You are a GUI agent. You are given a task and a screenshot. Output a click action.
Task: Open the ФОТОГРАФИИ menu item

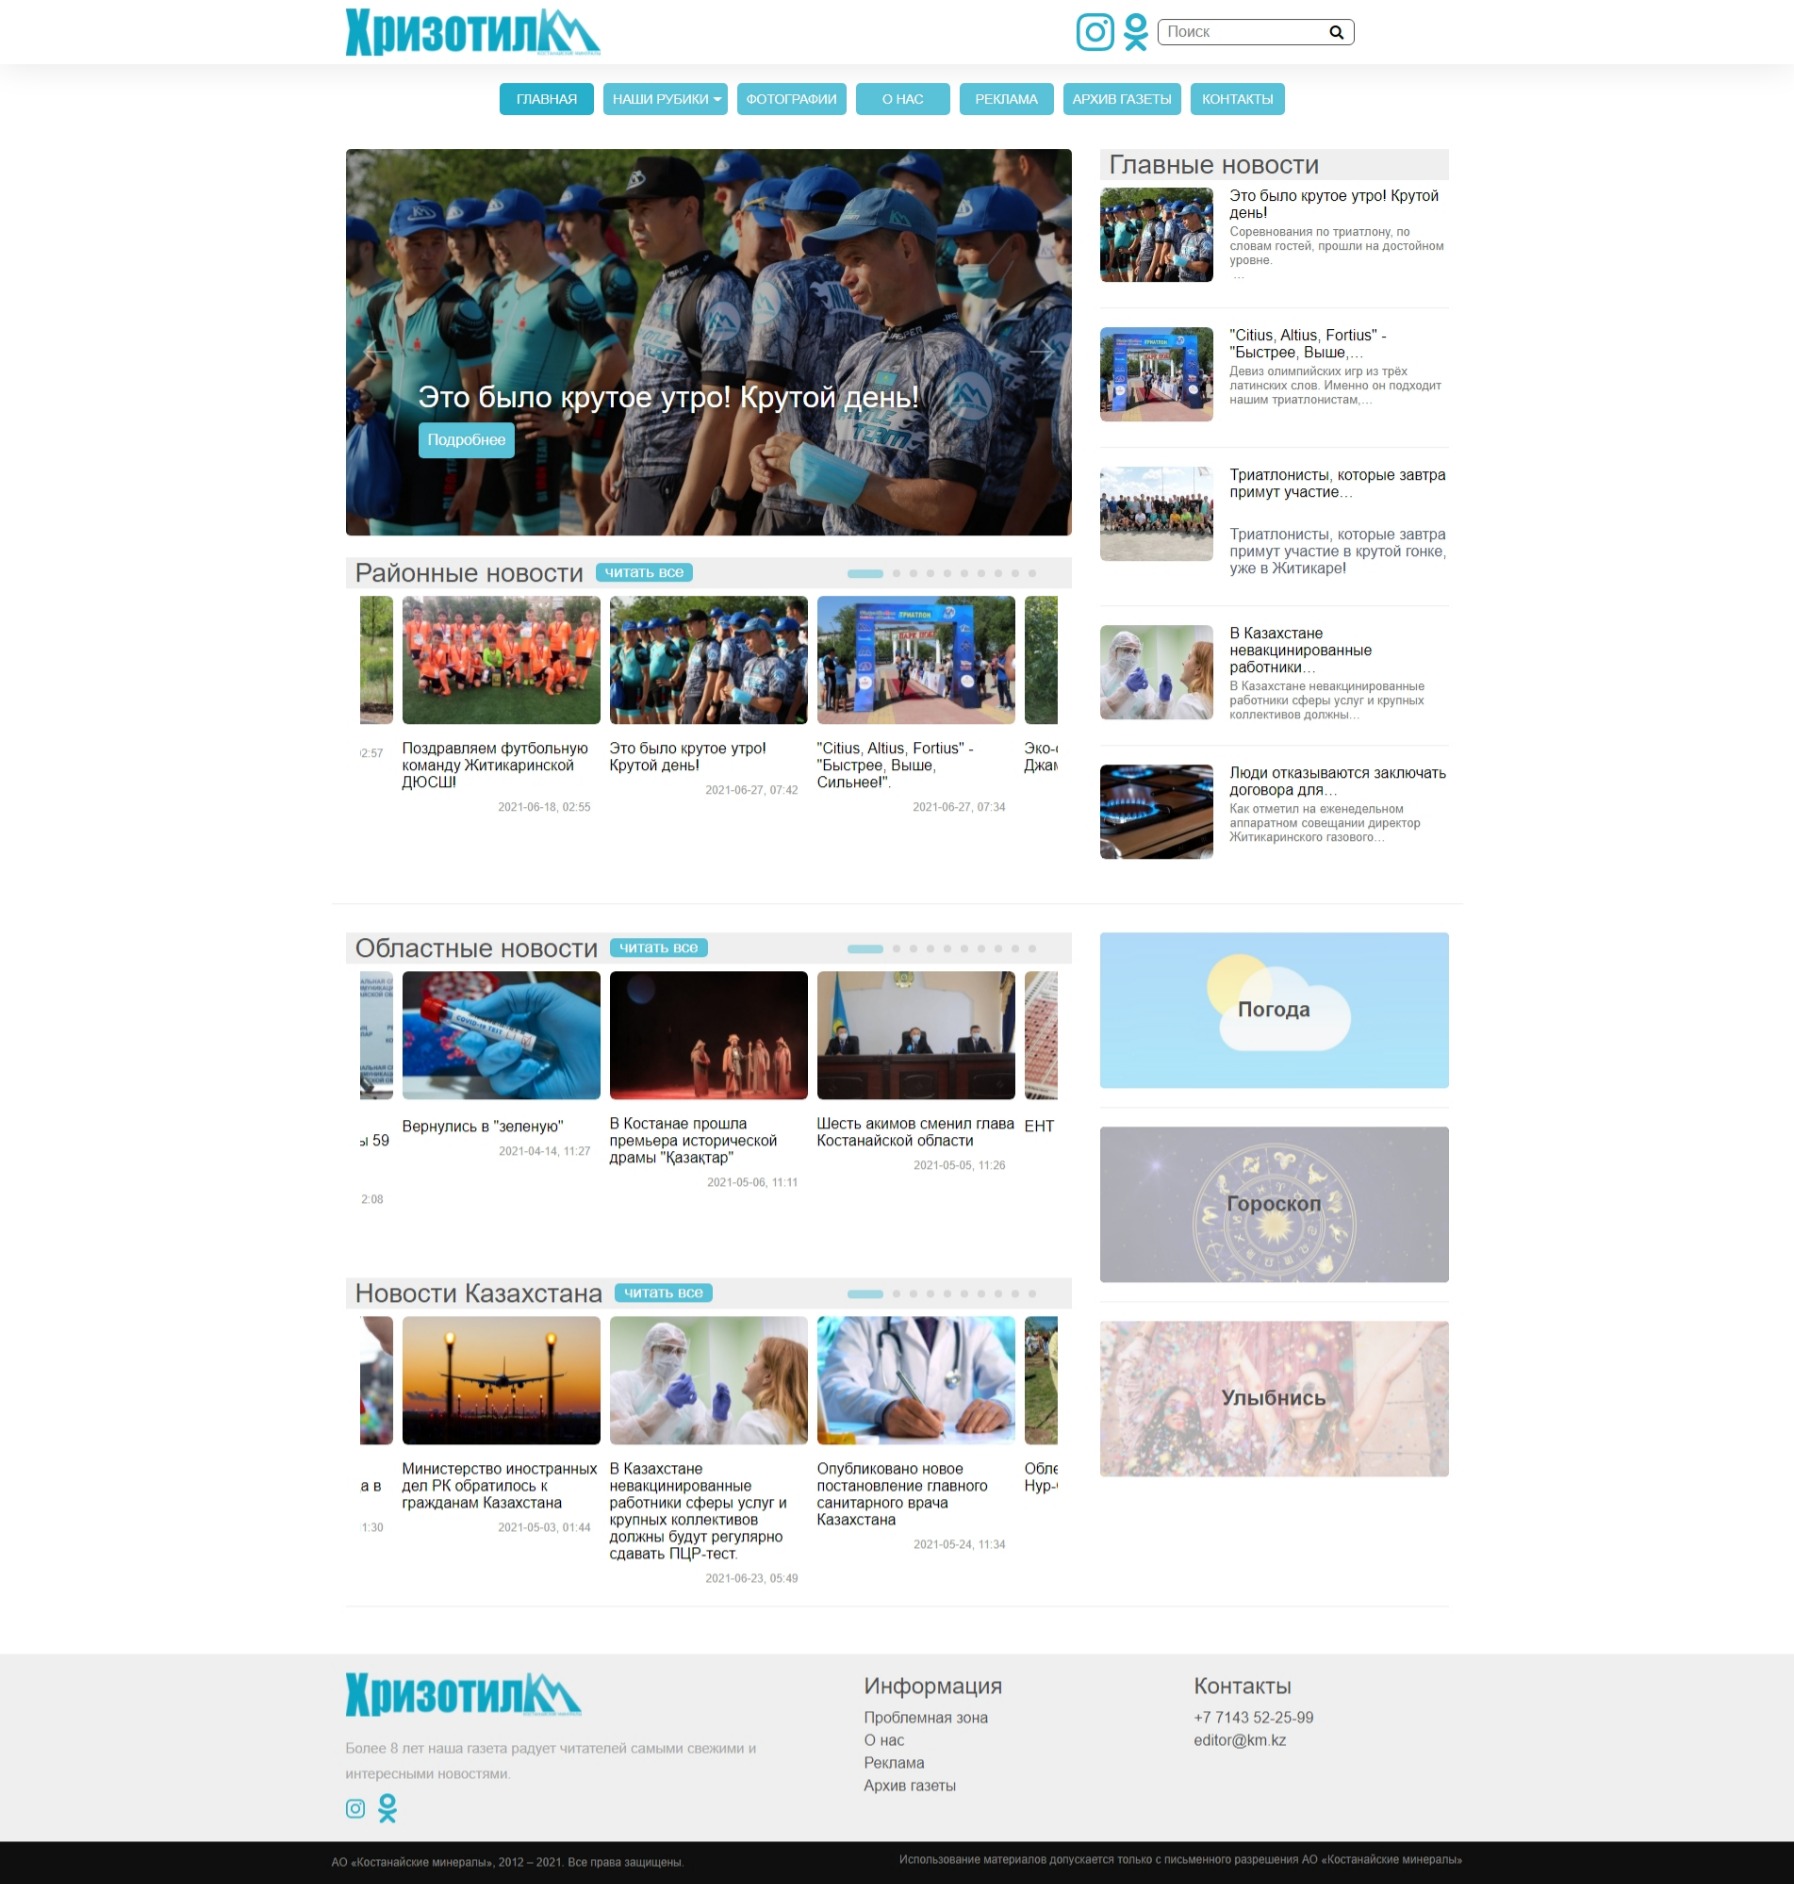(791, 99)
